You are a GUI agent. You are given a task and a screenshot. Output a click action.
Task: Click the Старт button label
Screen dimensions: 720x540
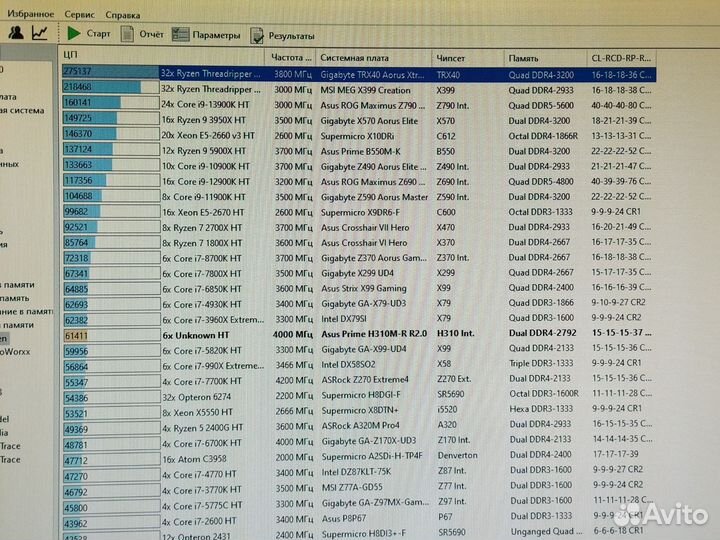pyautogui.click(x=98, y=34)
